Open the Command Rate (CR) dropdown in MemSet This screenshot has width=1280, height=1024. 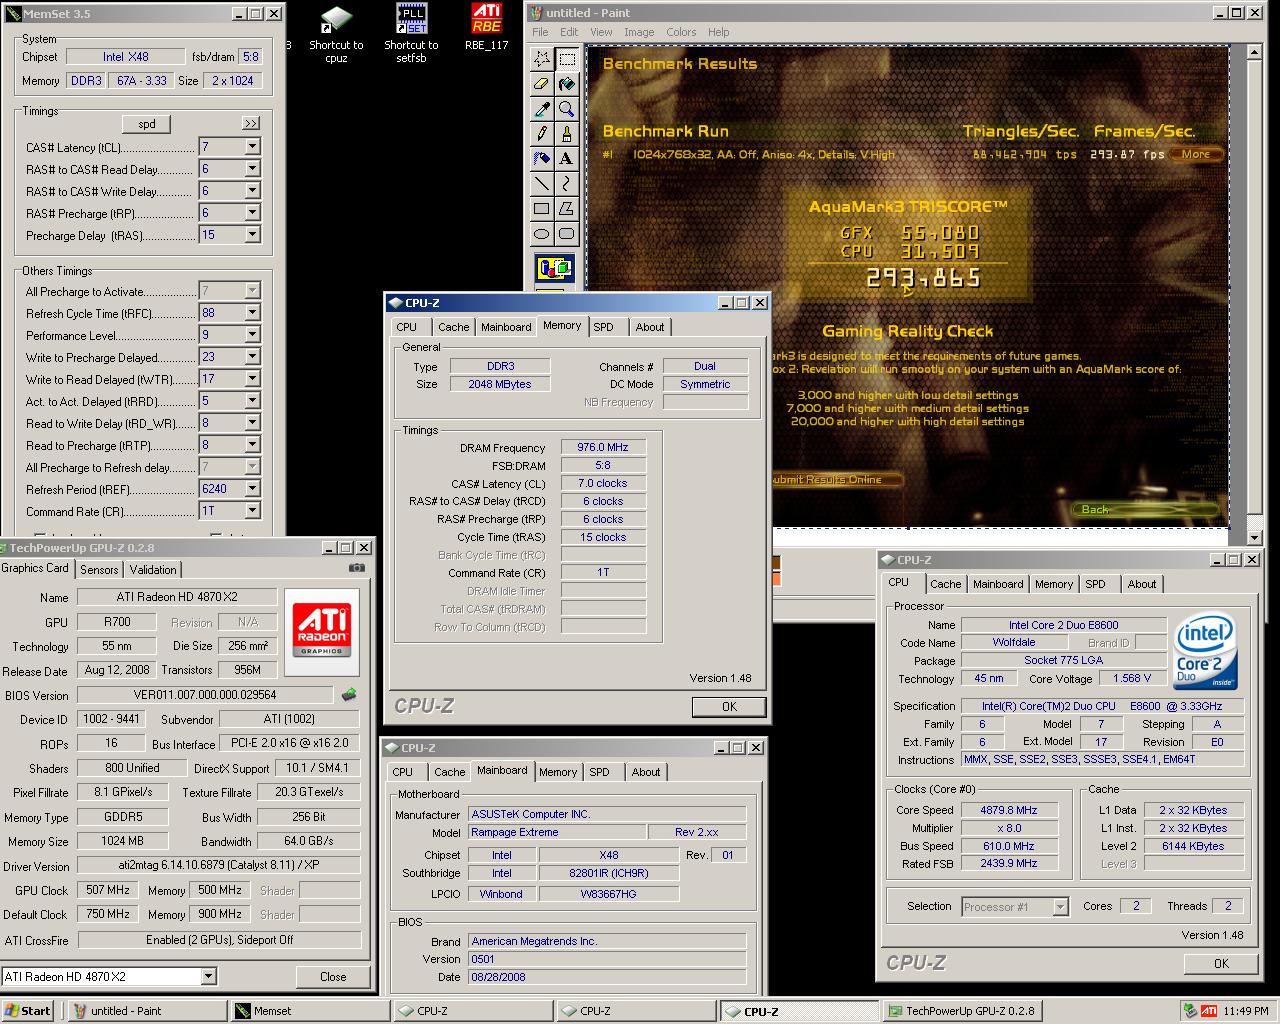[x=252, y=511]
